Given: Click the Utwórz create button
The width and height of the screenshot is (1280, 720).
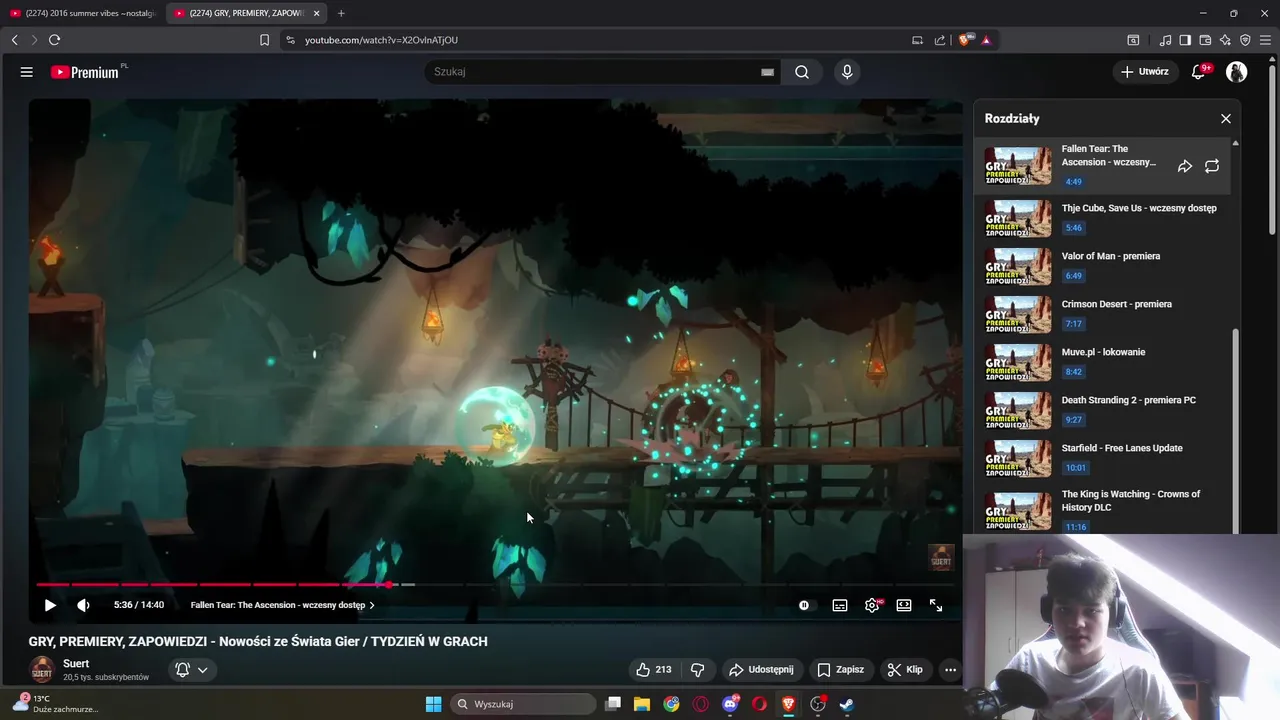Looking at the screenshot, I should (1145, 72).
